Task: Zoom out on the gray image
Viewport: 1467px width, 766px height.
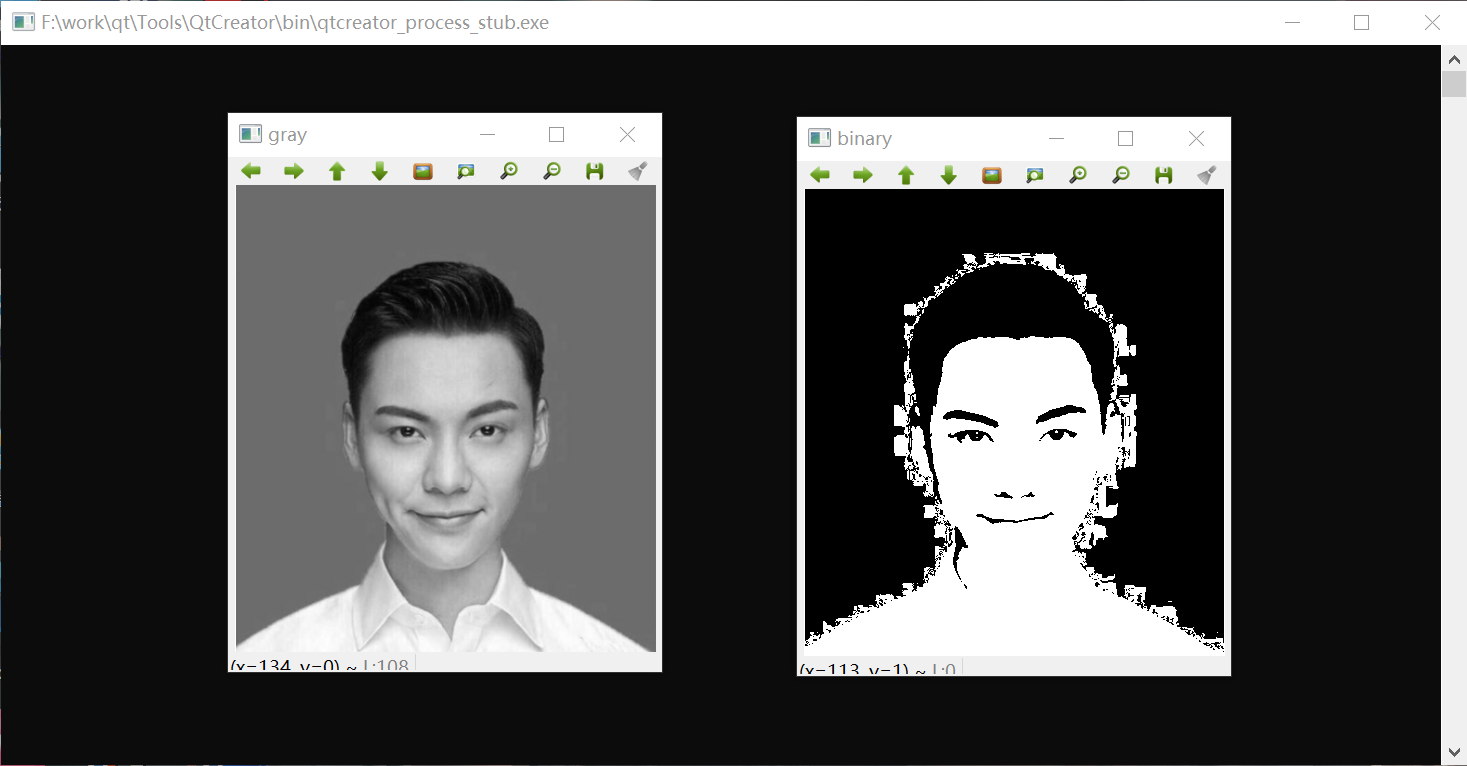Action: tap(552, 171)
